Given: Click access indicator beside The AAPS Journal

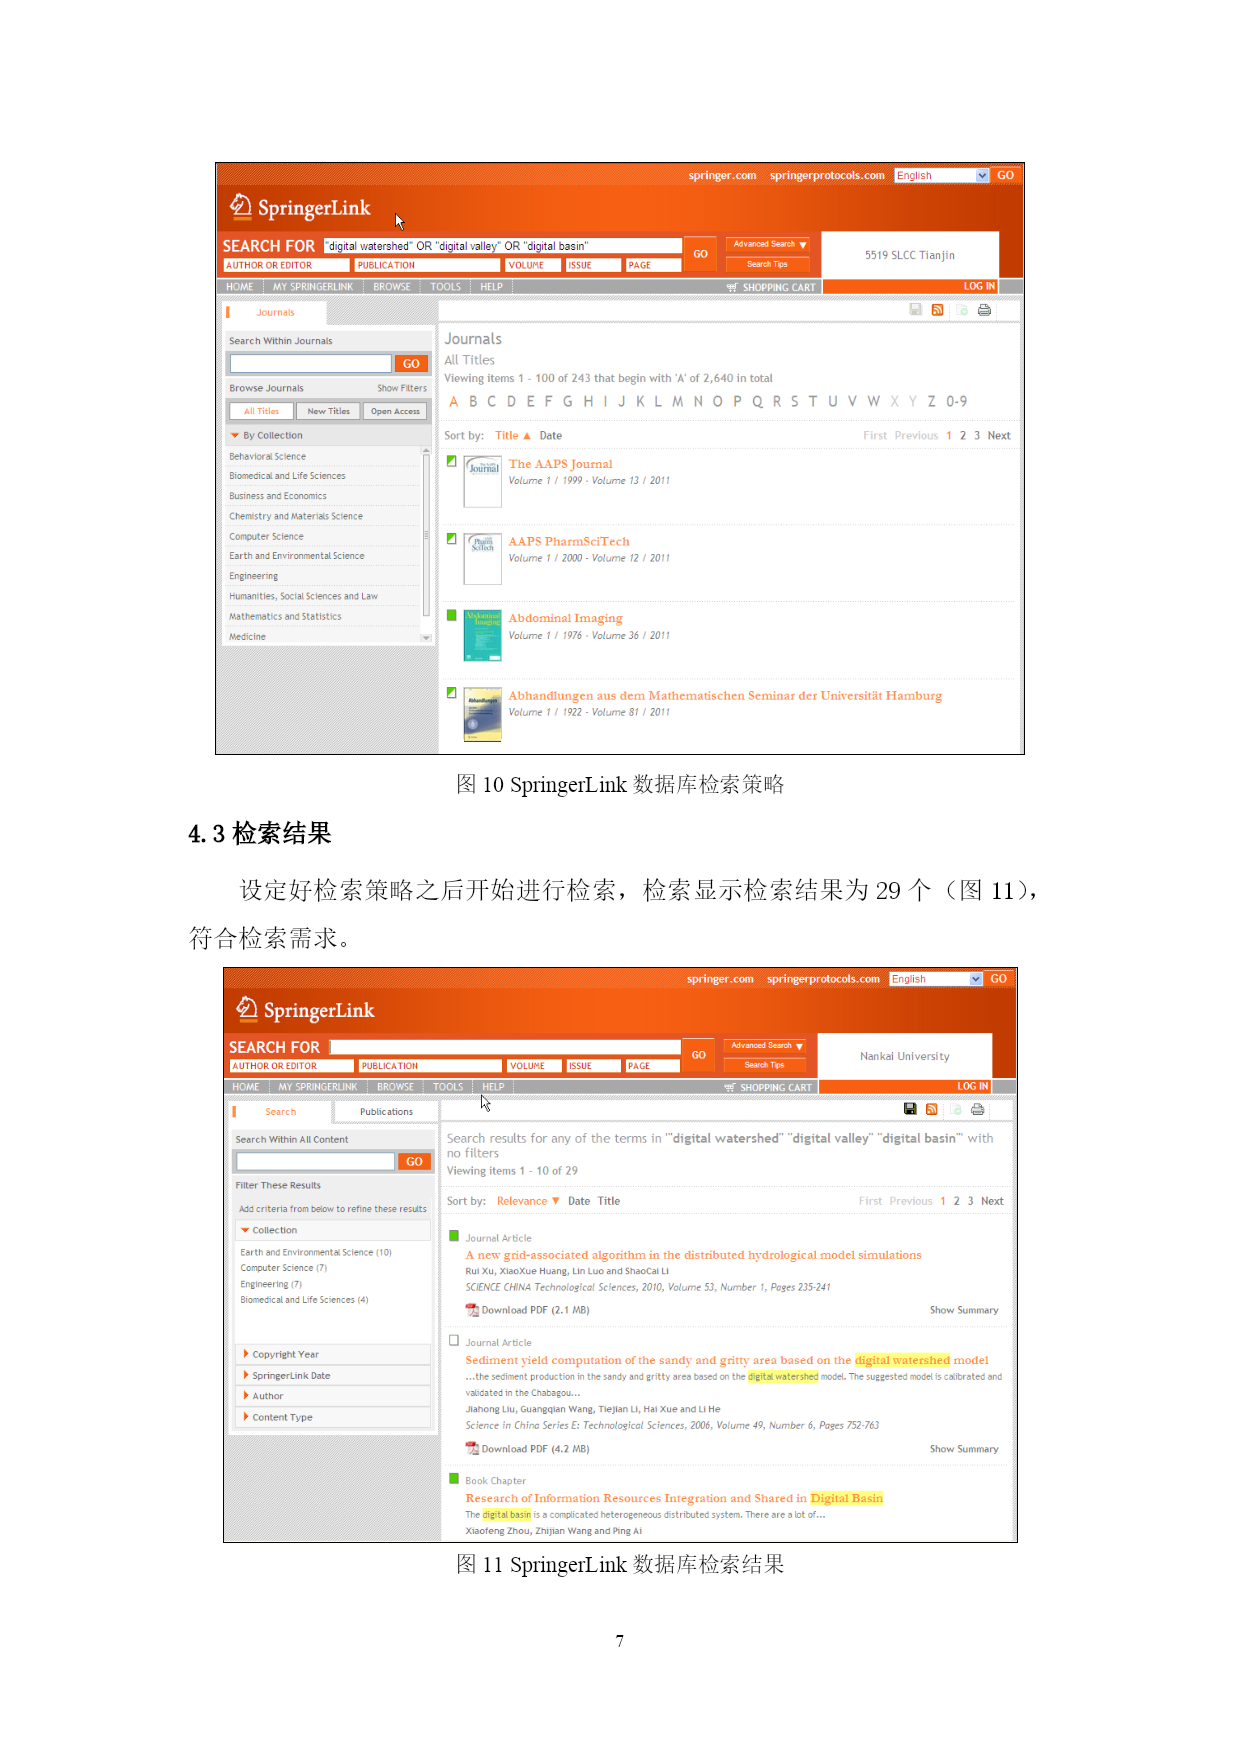Looking at the screenshot, I should pyautogui.click(x=451, y=461).
